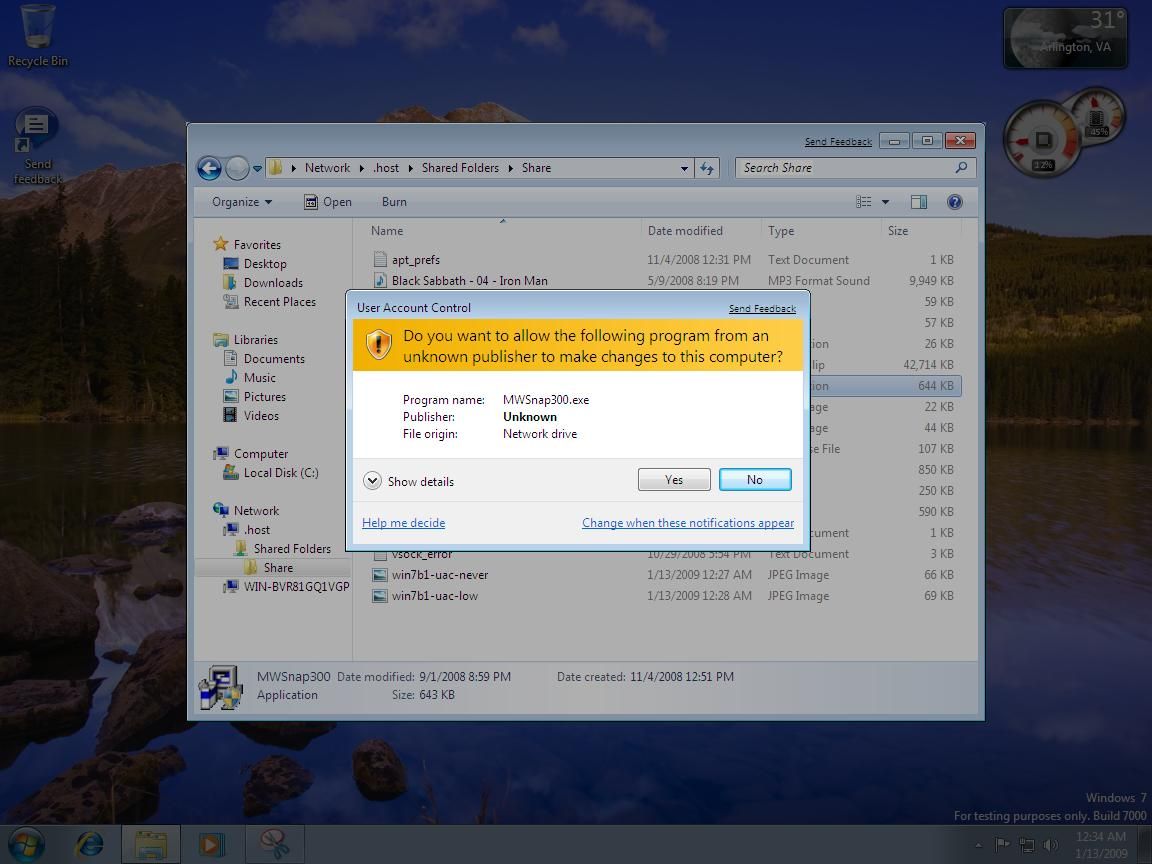Select Local Disk (C:) in navigation pane
The width and height of the screenshot is (1152, 864).
tap(280, 473)
